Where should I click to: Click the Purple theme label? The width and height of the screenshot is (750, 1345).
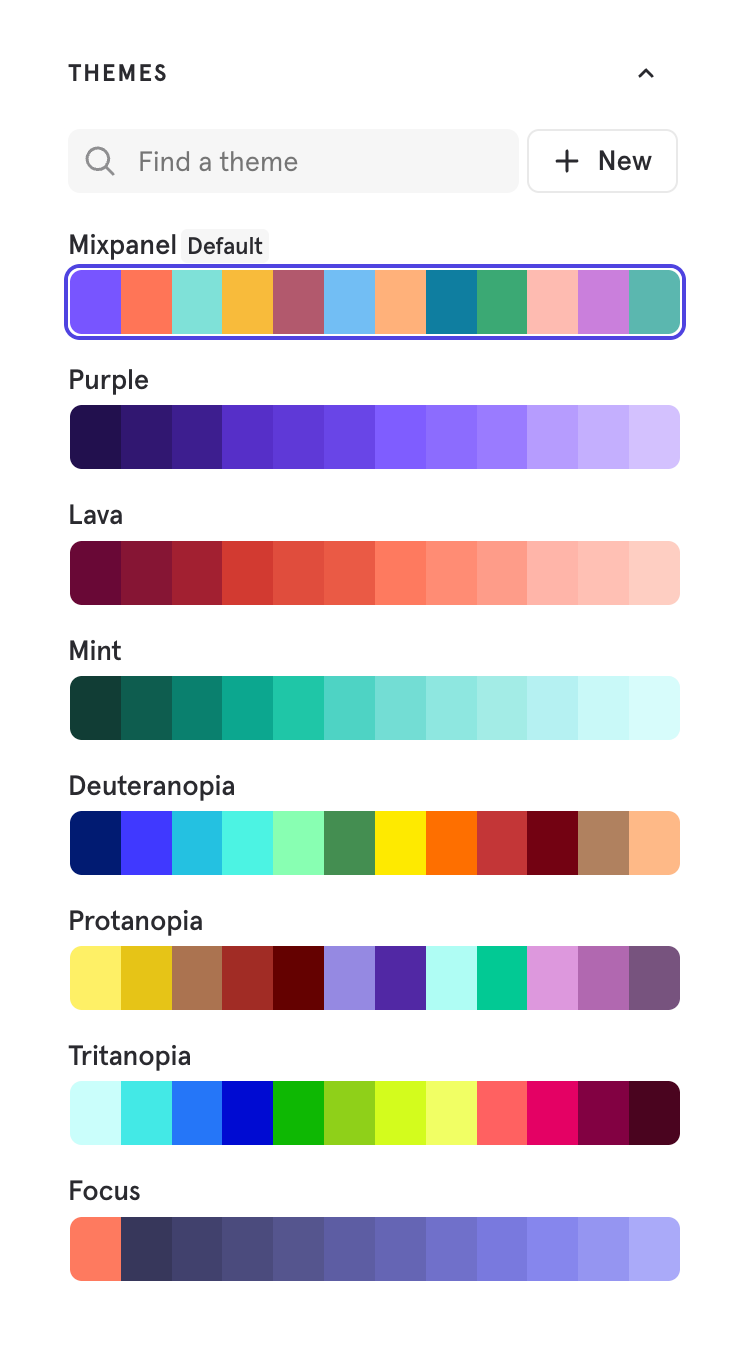click(x=109, y=380)
